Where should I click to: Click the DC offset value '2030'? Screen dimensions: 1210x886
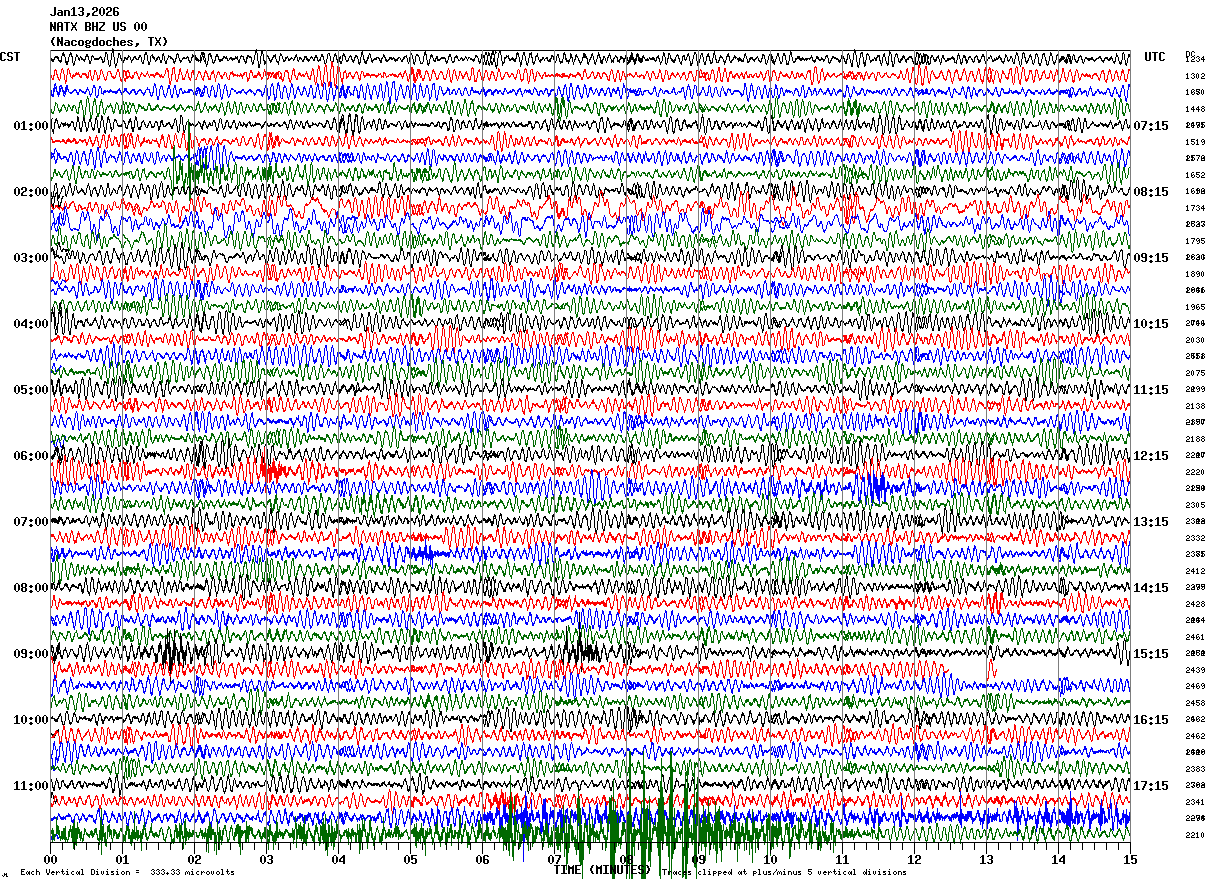(x=1195, y=340)
